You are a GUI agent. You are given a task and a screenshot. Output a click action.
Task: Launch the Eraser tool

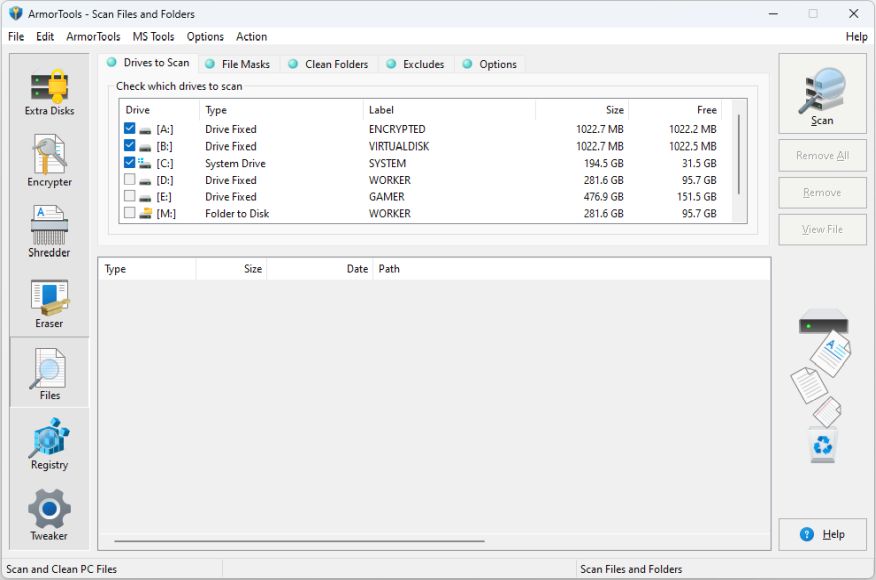49,302
